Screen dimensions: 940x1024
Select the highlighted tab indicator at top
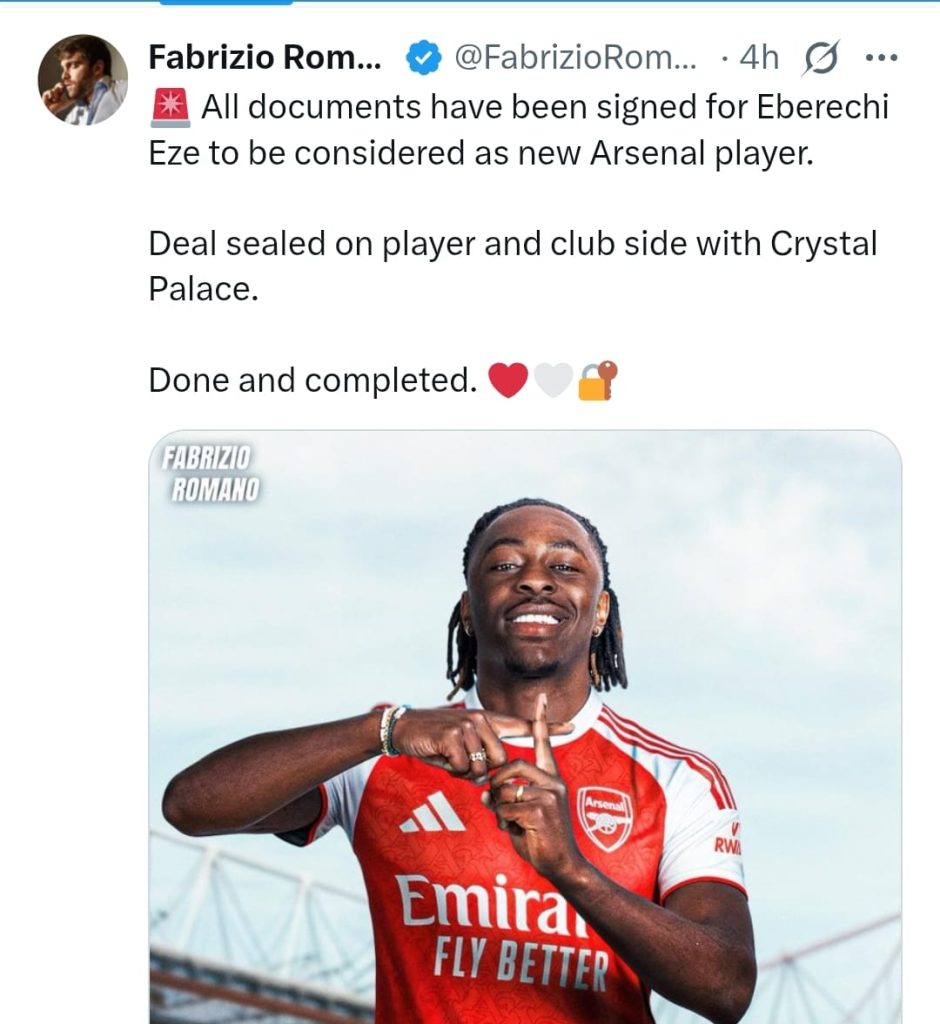tap(226, 2)
